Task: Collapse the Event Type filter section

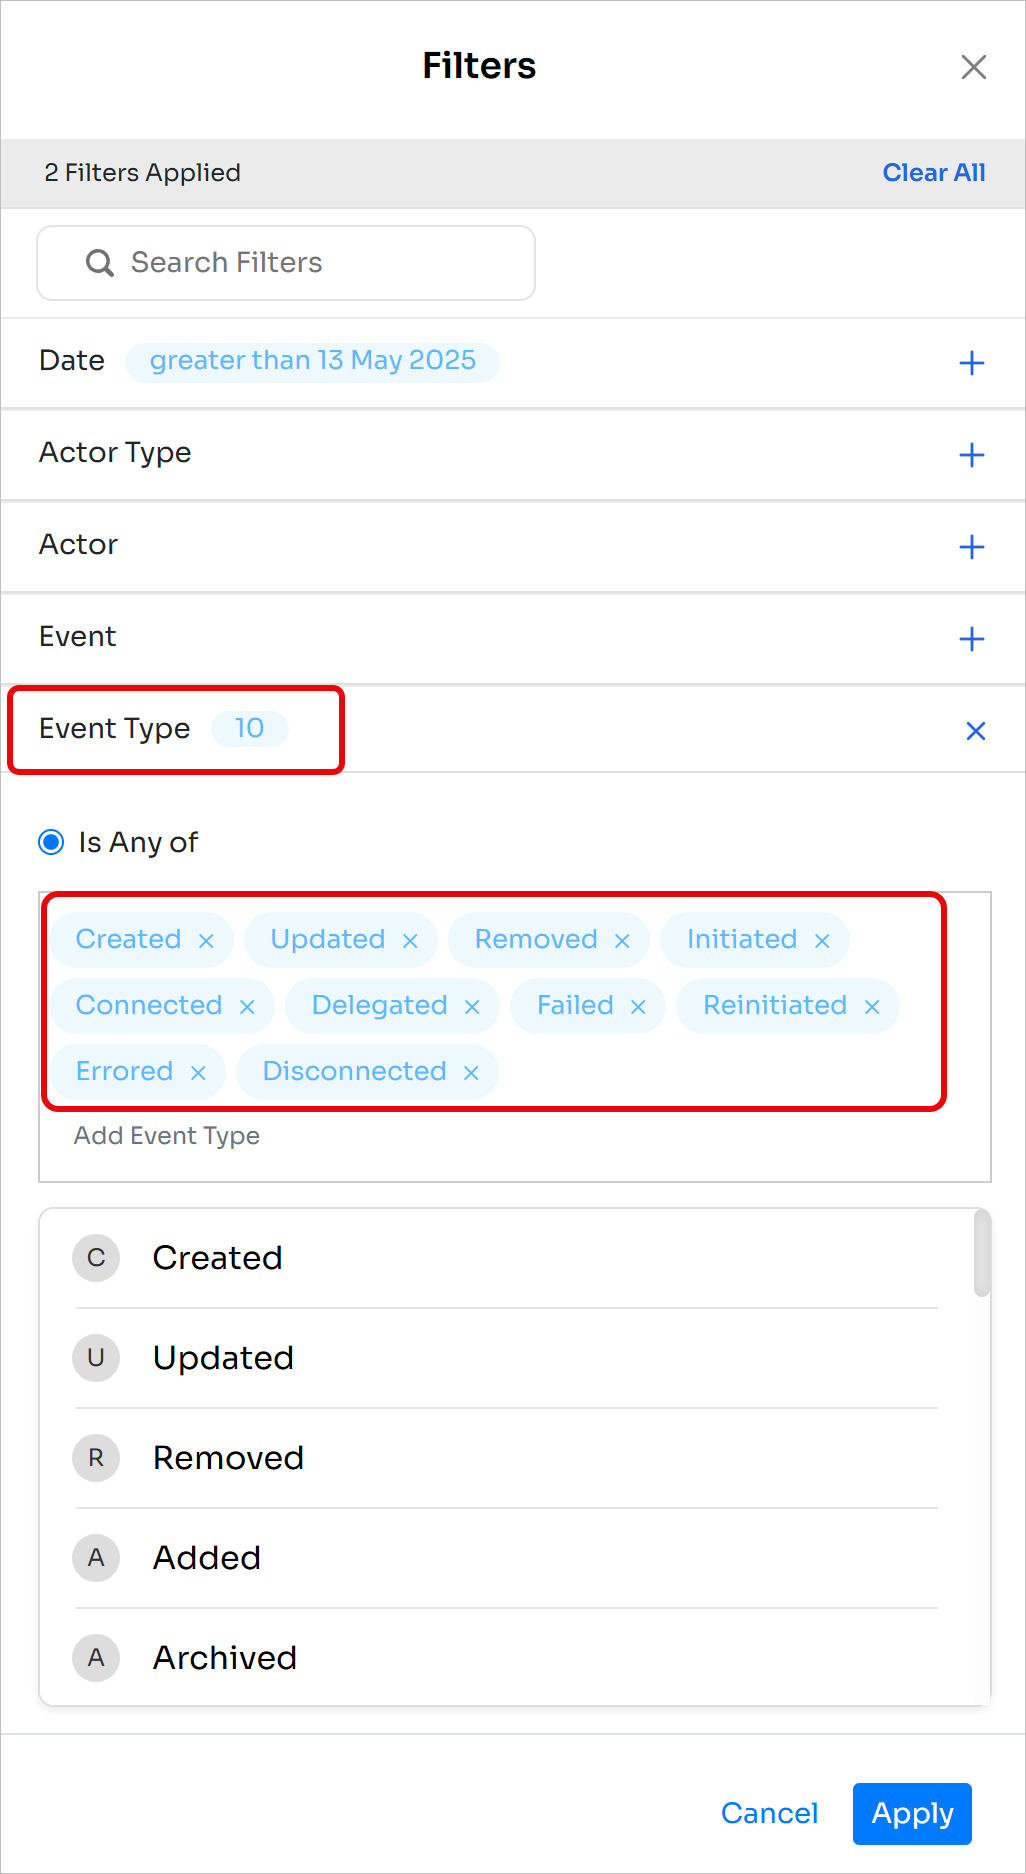Action: click(x=976, y=731)
